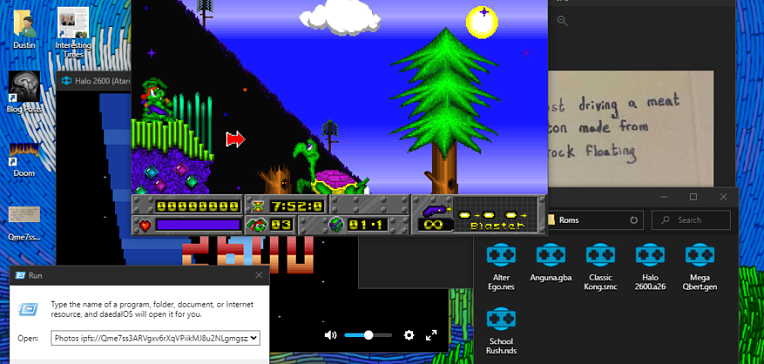764x364 pixels.
Task: Adjust the video player volume slider
Action: pos(368,335)
